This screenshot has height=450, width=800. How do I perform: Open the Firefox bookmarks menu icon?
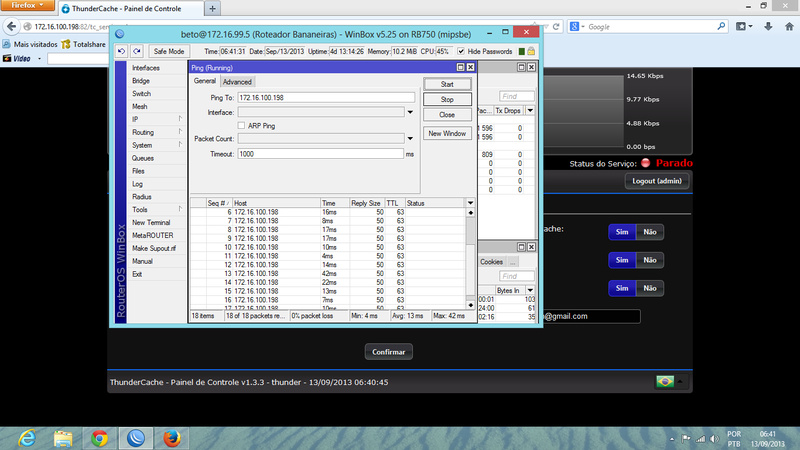(743, 26)
